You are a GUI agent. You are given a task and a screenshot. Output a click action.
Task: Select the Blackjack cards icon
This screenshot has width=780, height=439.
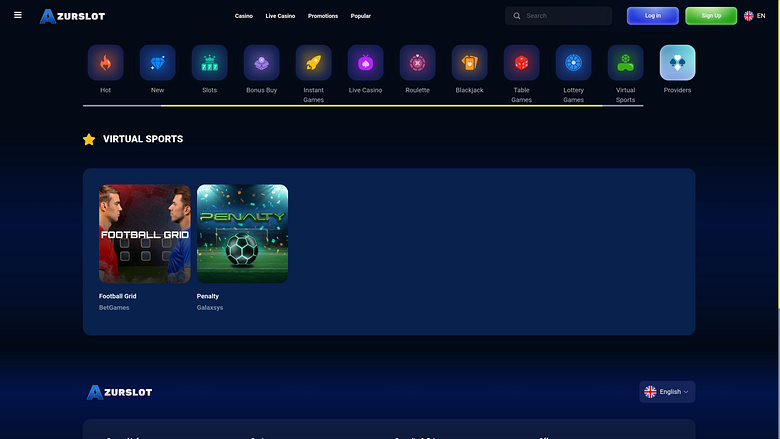(470, 63)
